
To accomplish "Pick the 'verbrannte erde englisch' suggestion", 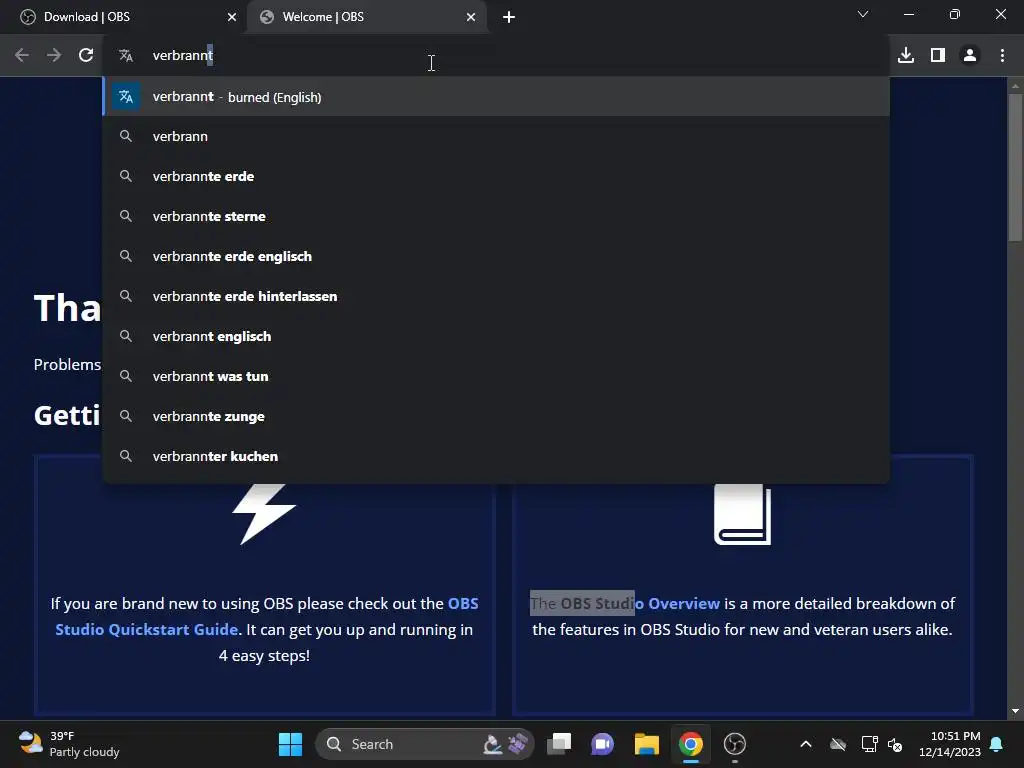I will click(x=496, y=256).
